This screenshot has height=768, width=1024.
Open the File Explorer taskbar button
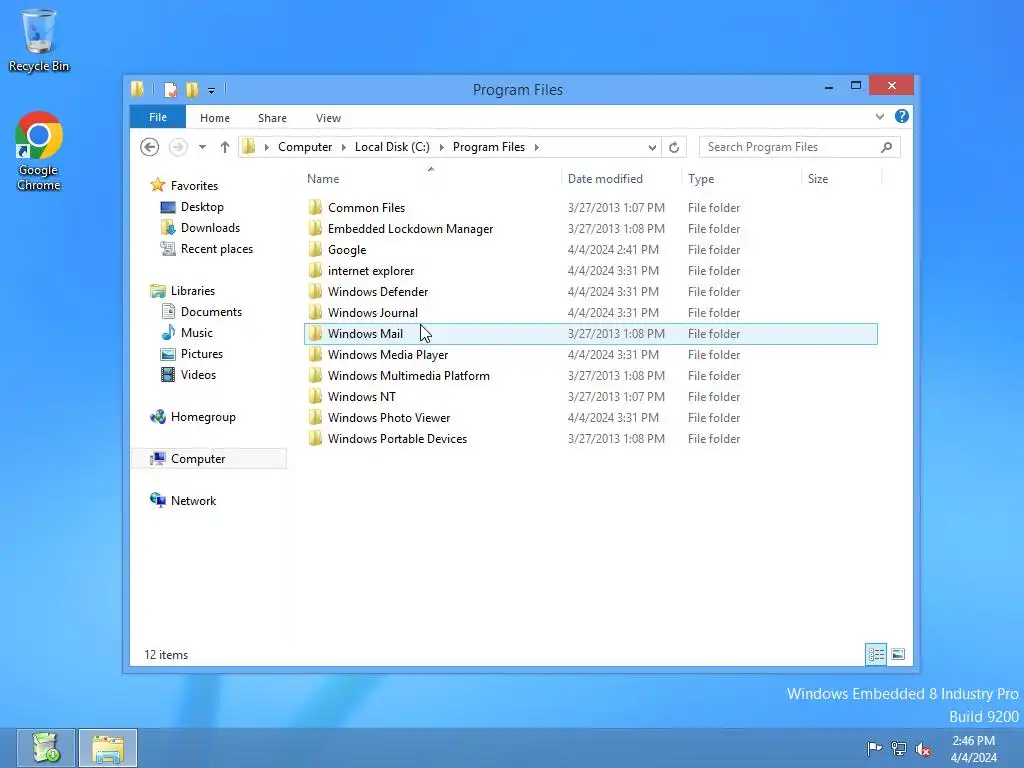coord(108,748)
